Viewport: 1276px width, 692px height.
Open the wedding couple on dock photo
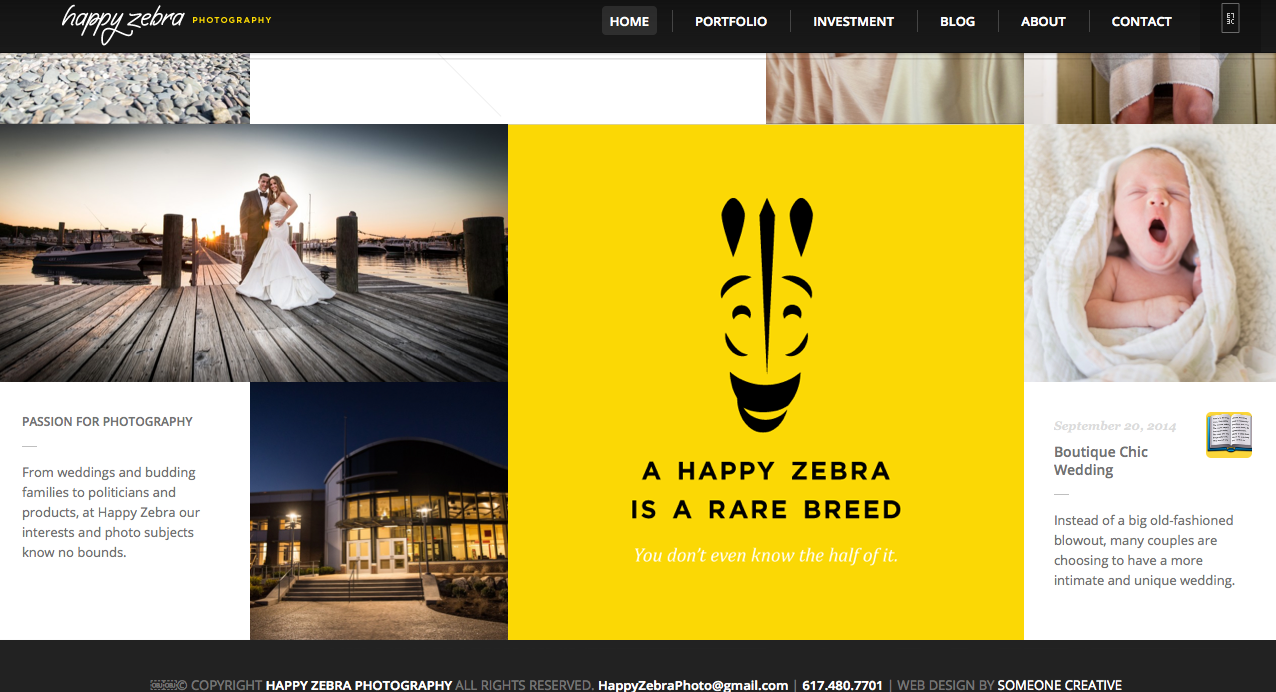tap(254, 253)
